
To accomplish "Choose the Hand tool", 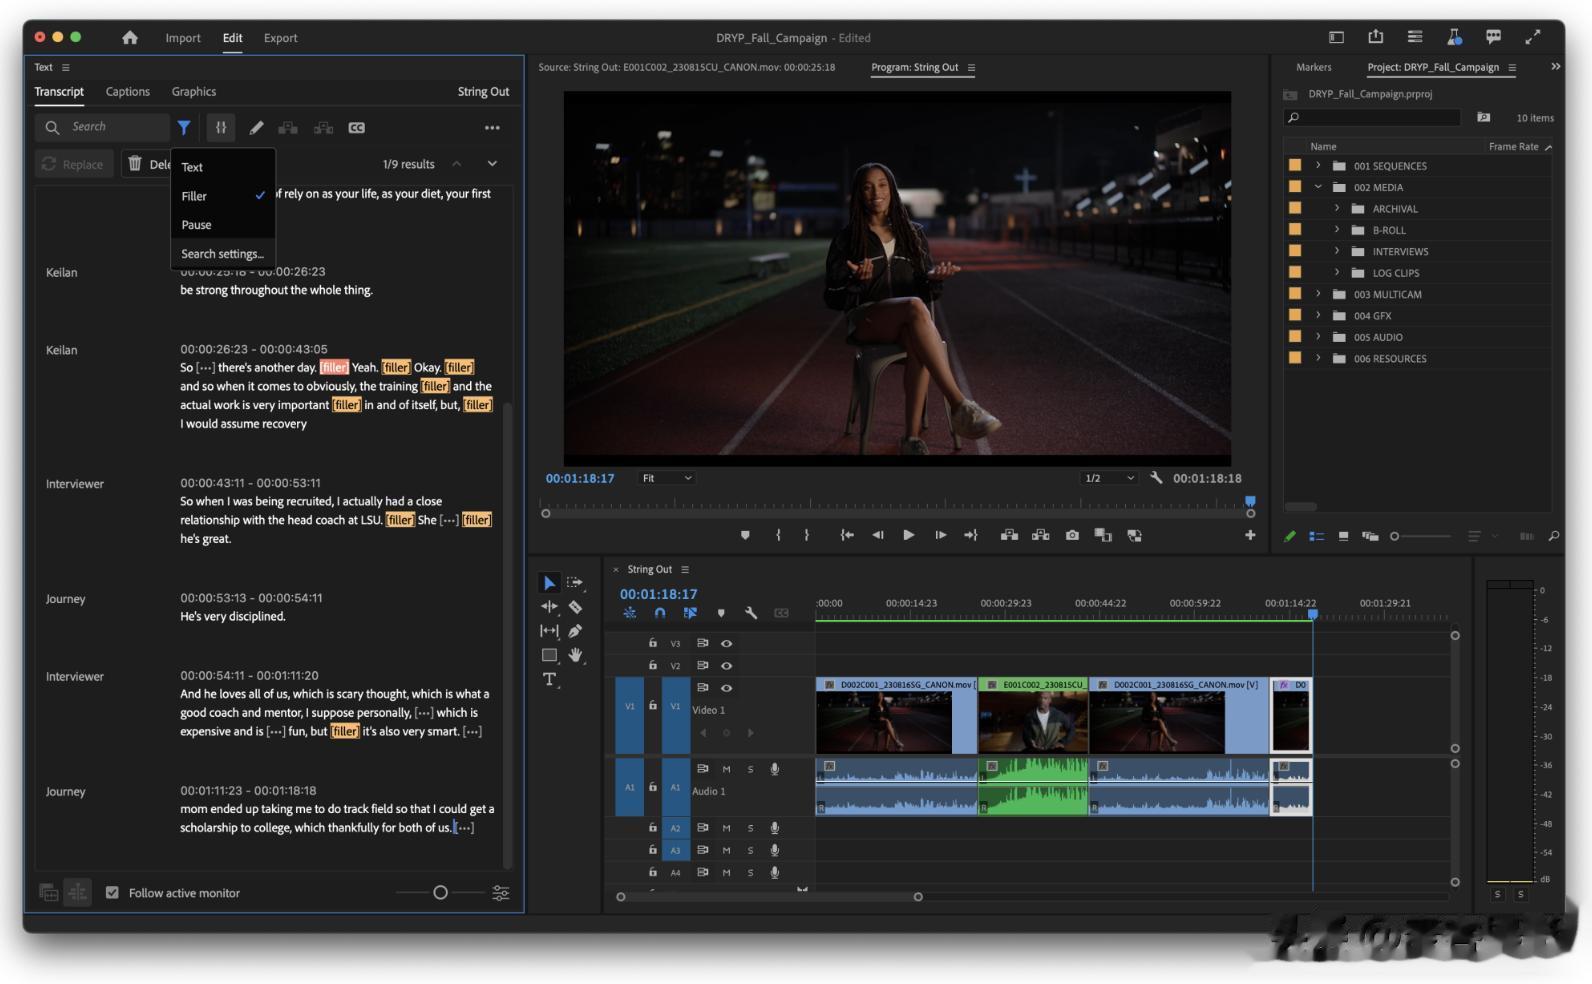I will (576, 655).
